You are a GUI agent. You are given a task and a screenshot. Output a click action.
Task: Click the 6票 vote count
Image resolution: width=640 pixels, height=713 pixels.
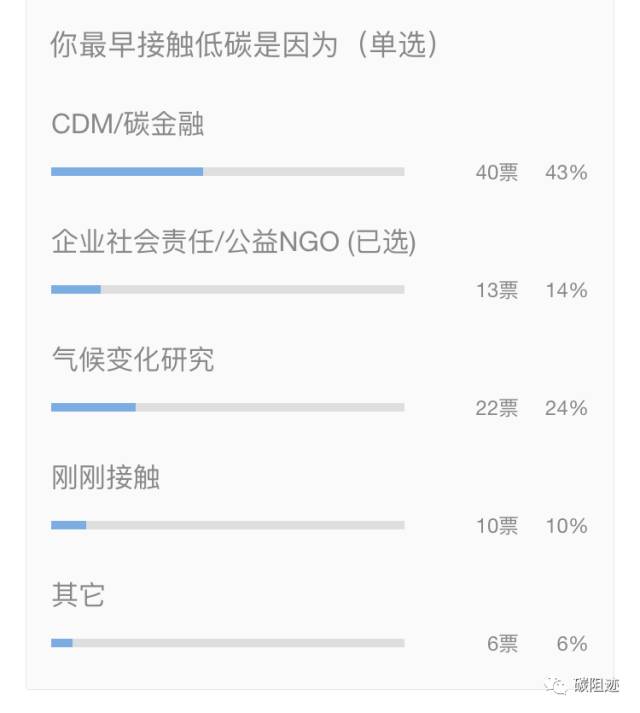[x=502, y=644]
